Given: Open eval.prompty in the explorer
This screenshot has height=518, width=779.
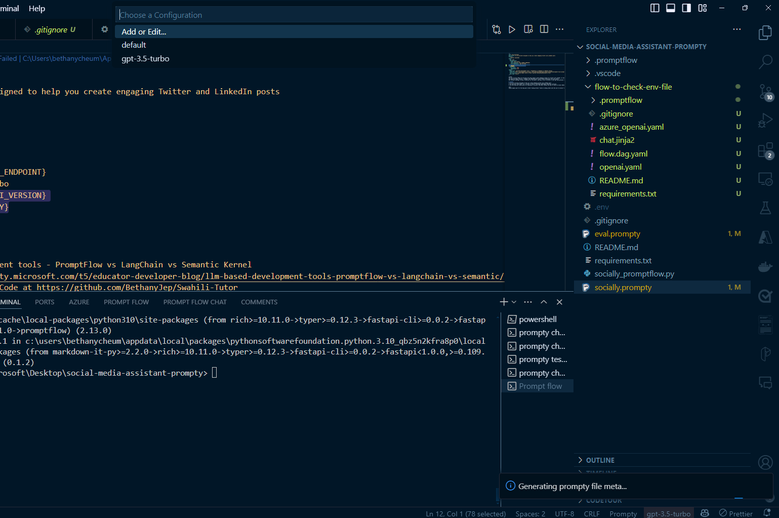Looking at the screenshot, I should coord(617,234).
